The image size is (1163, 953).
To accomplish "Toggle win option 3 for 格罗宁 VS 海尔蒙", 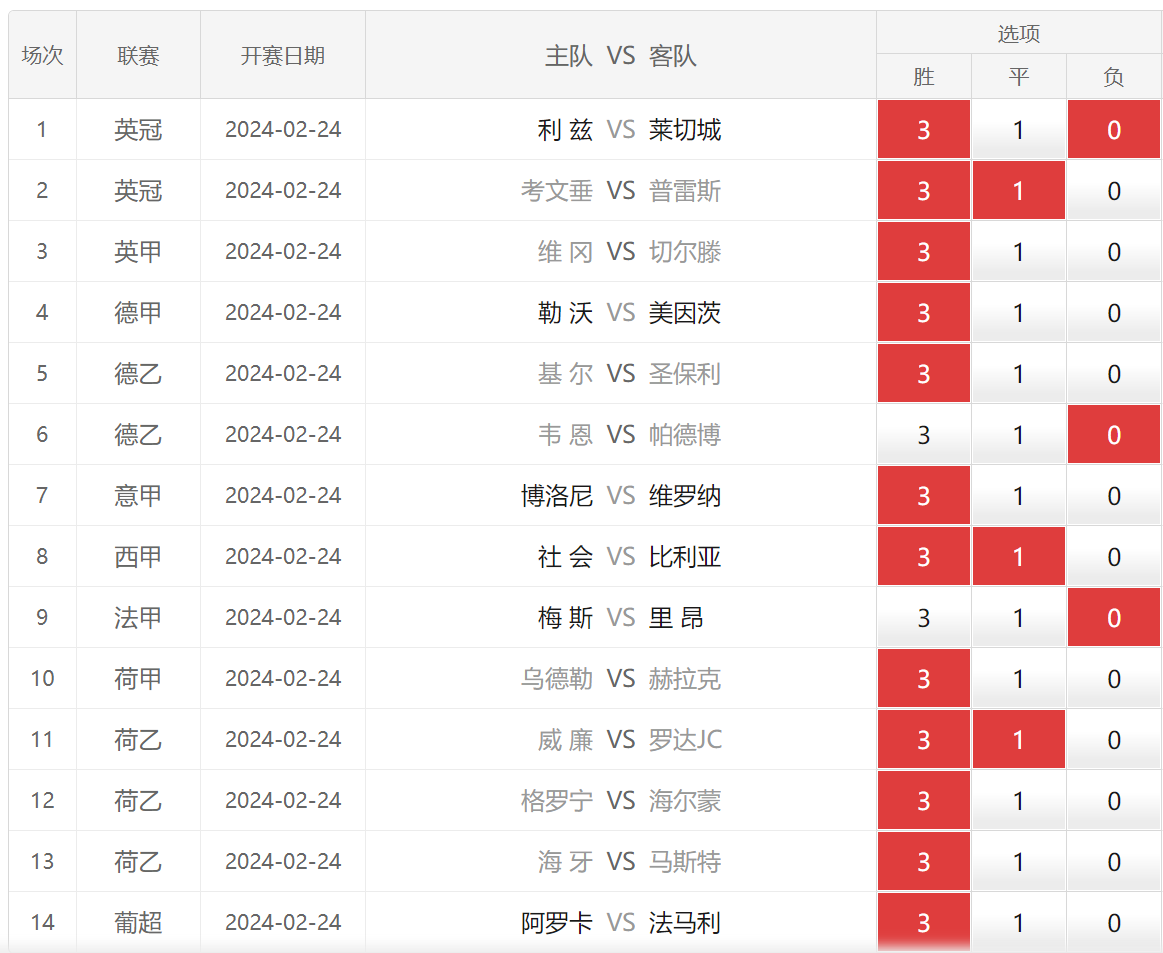I will click(x=923, y=800).
